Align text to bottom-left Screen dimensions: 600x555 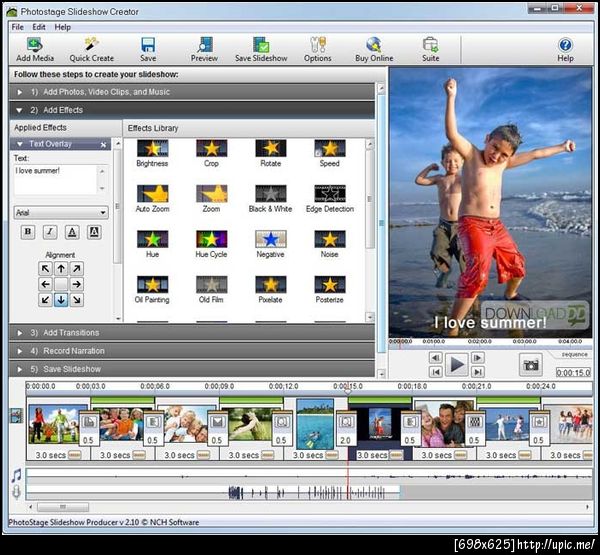(45, 300)
